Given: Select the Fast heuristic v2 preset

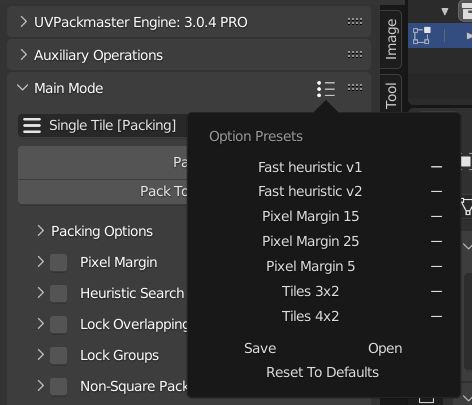Looking at the screenshot, I should 310,191.
